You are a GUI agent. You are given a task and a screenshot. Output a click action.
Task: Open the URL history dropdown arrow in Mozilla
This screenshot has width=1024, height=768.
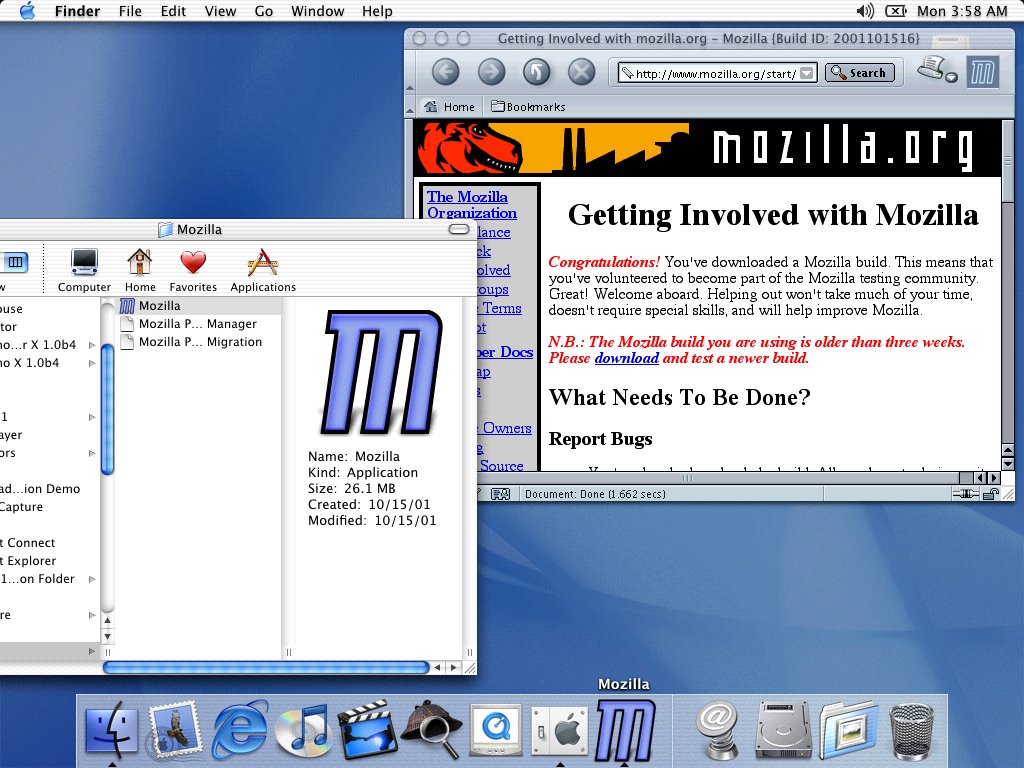click(807, 73)
